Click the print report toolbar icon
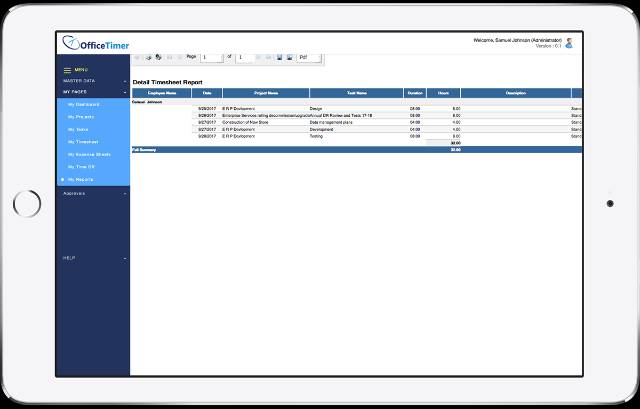Viewport: 640px width, 409px height. coord(149,57)
